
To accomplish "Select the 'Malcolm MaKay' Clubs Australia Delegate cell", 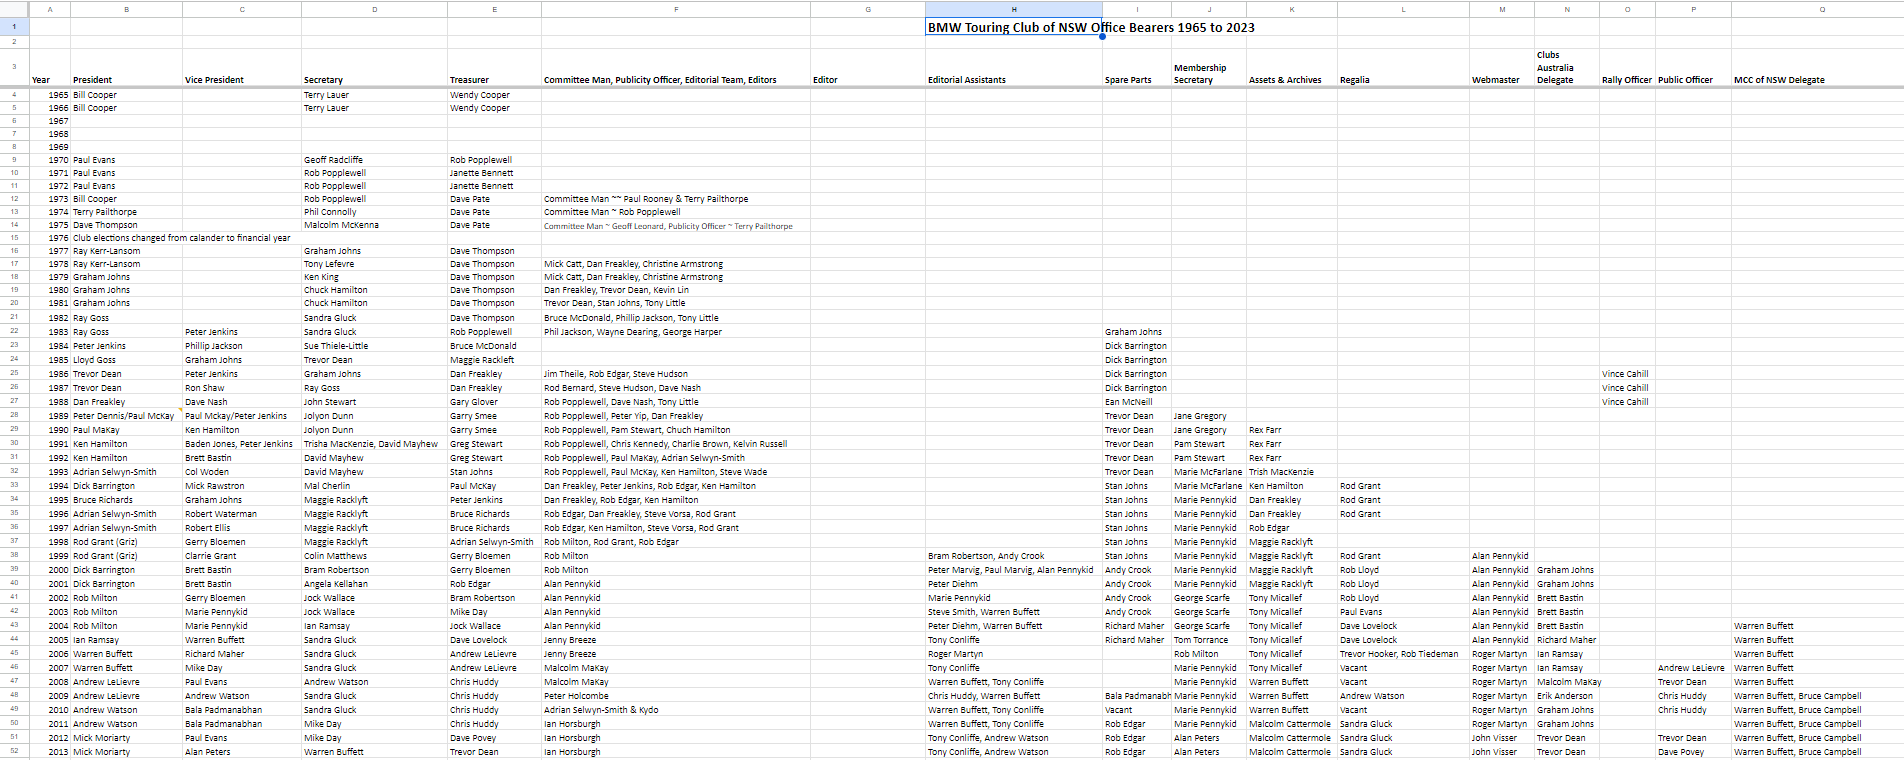I will tap(1569, 682).
